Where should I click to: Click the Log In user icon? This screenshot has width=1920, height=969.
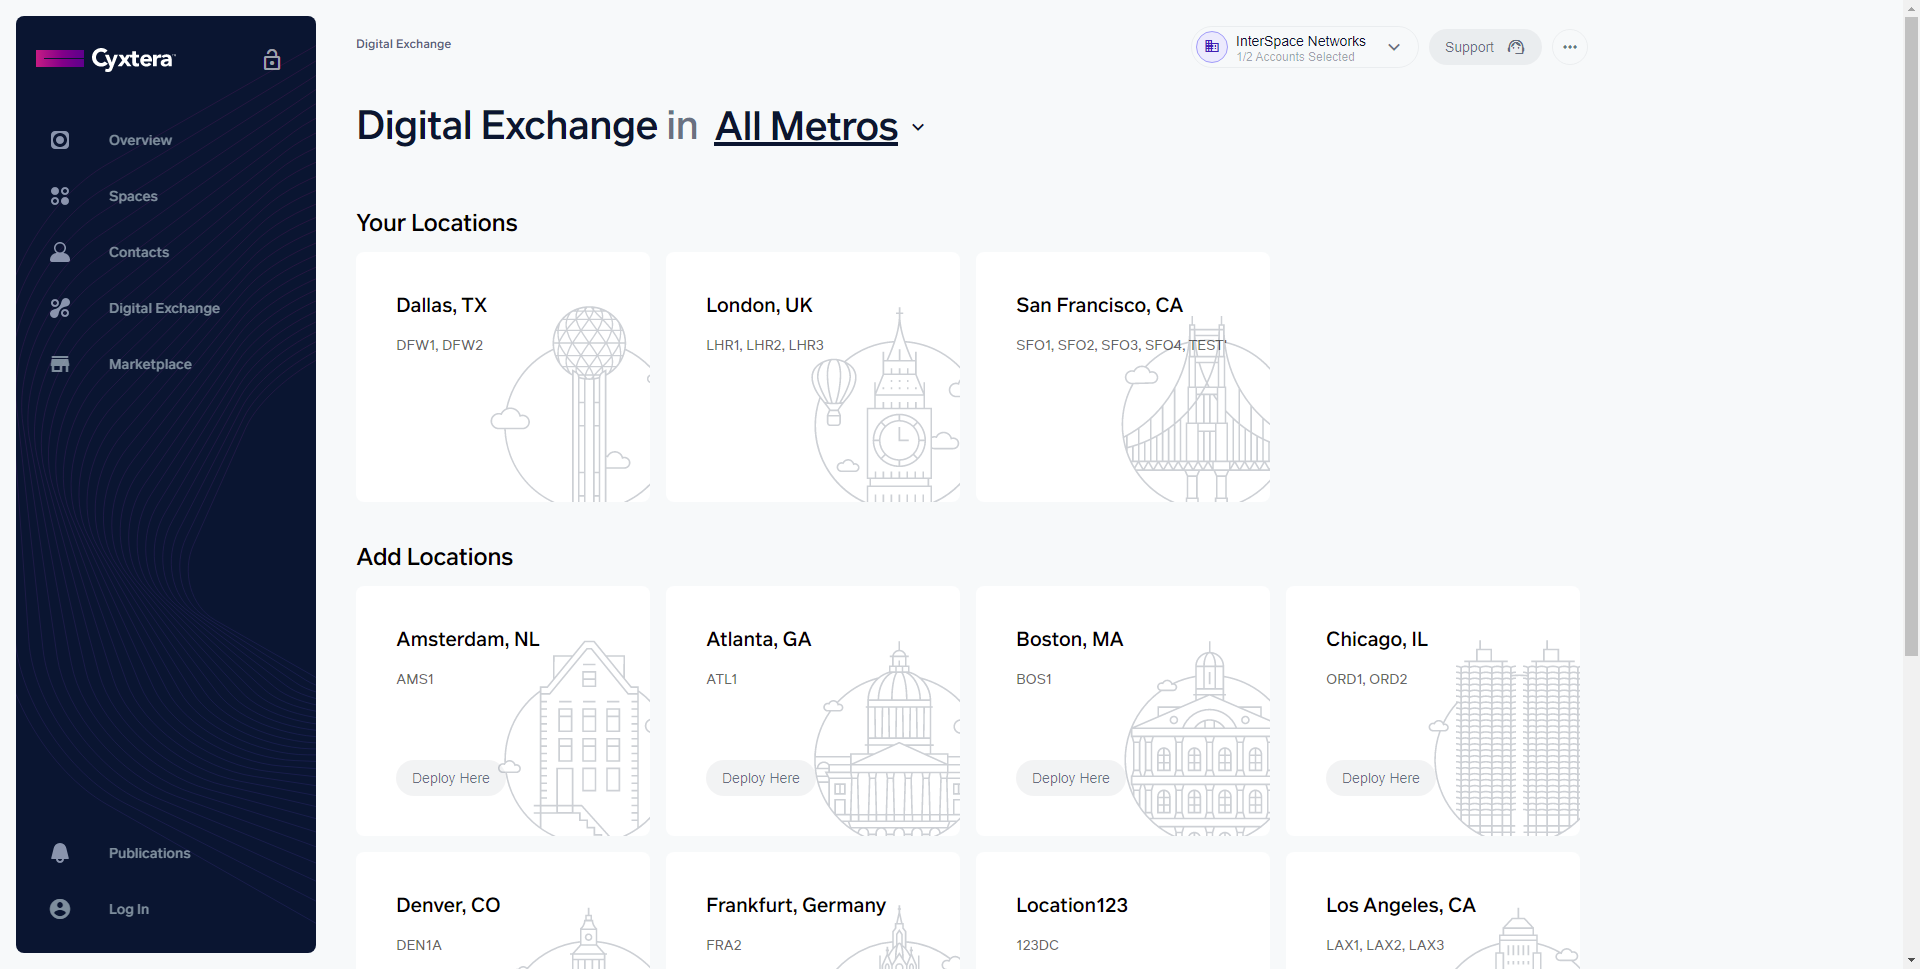[x=60, y=909]
